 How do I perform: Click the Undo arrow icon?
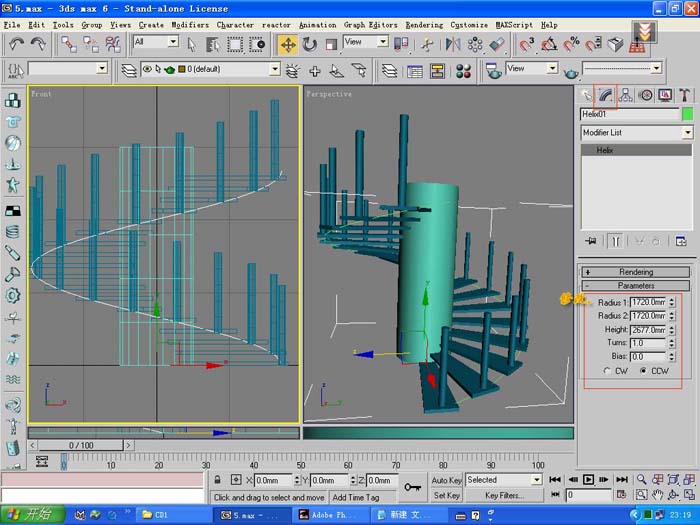16,44
